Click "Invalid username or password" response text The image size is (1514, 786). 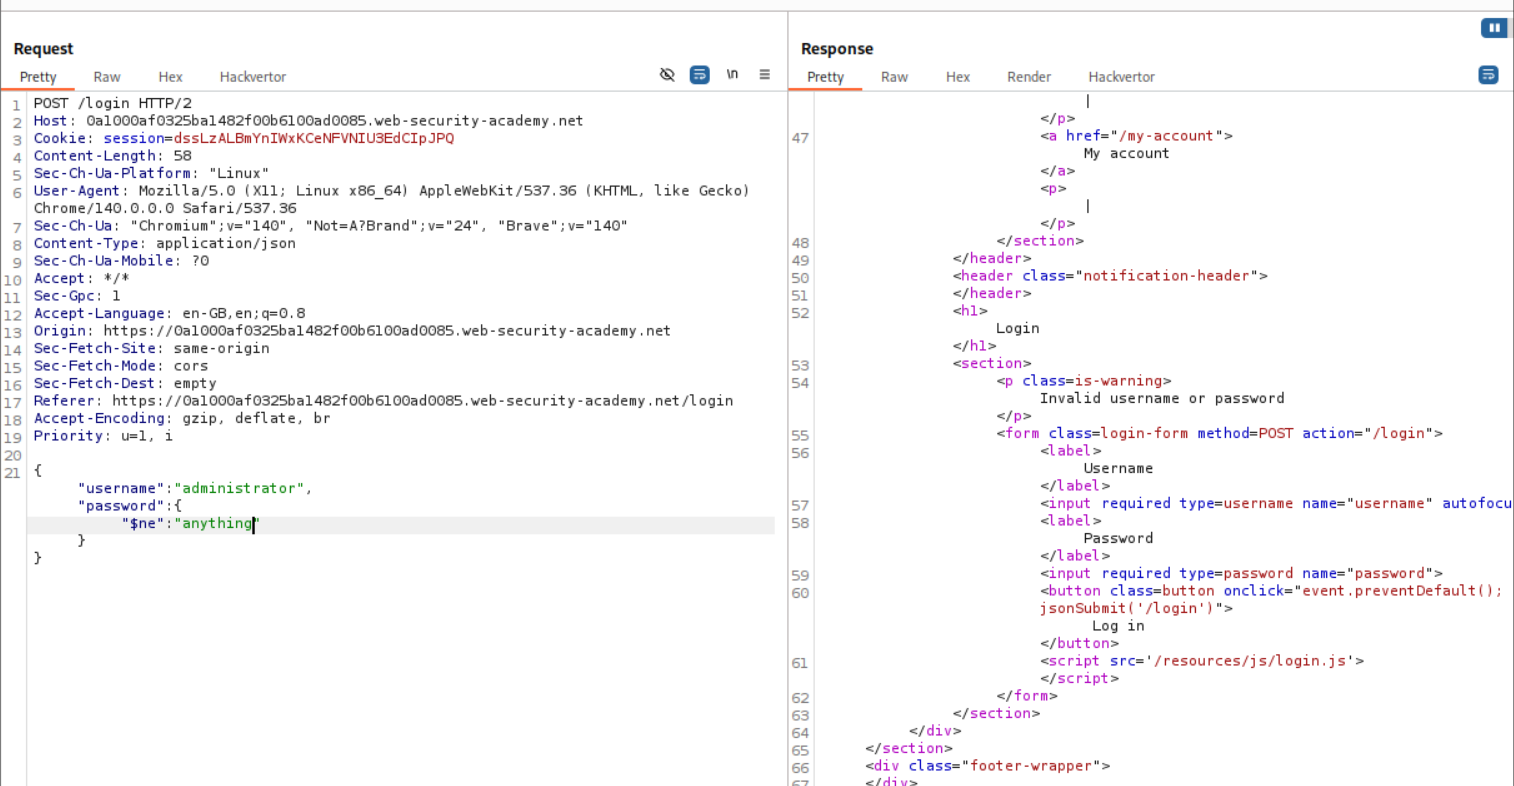point(1161,398)
